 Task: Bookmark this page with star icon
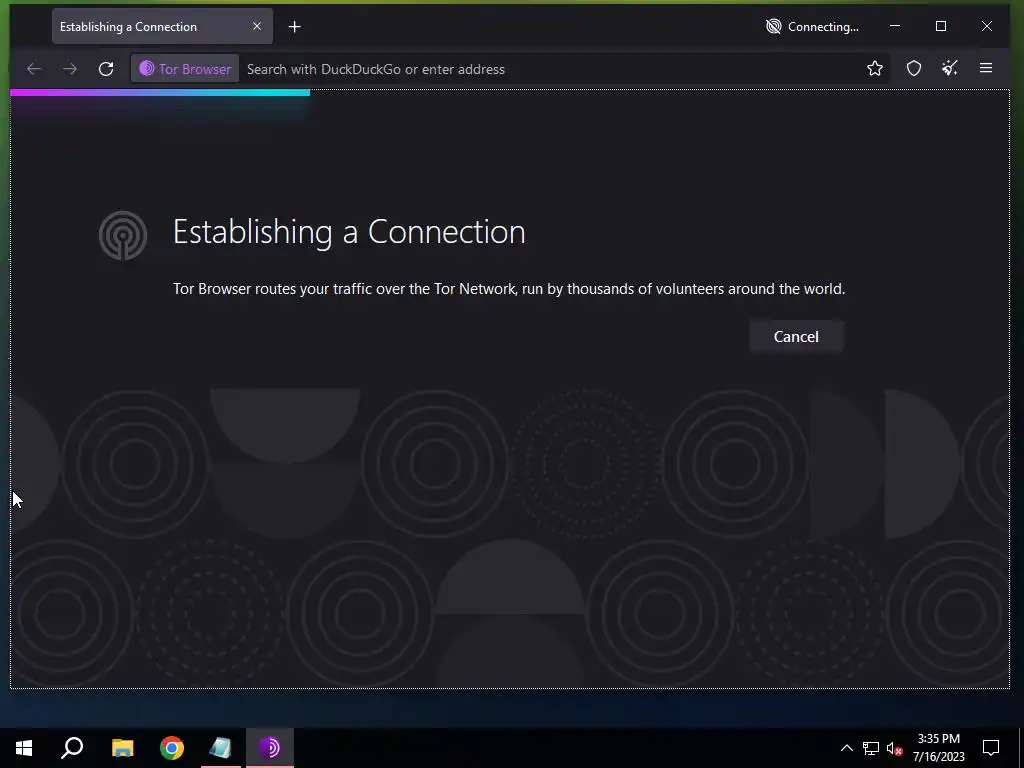pyautogui.click(x=875, y=69)
